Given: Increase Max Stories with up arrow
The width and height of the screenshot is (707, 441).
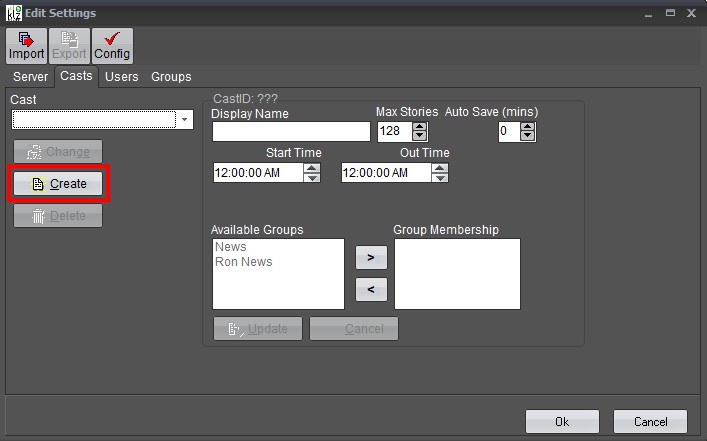Looking at the screenshot, I should 420,127.
